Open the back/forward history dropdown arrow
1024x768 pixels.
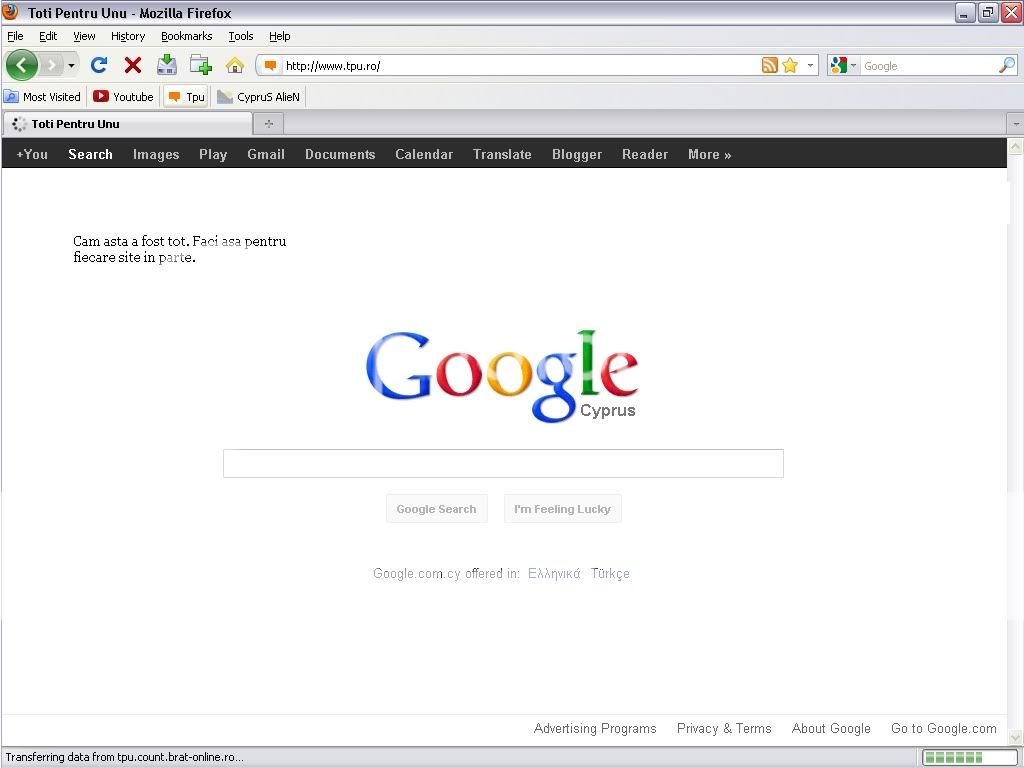71,65
